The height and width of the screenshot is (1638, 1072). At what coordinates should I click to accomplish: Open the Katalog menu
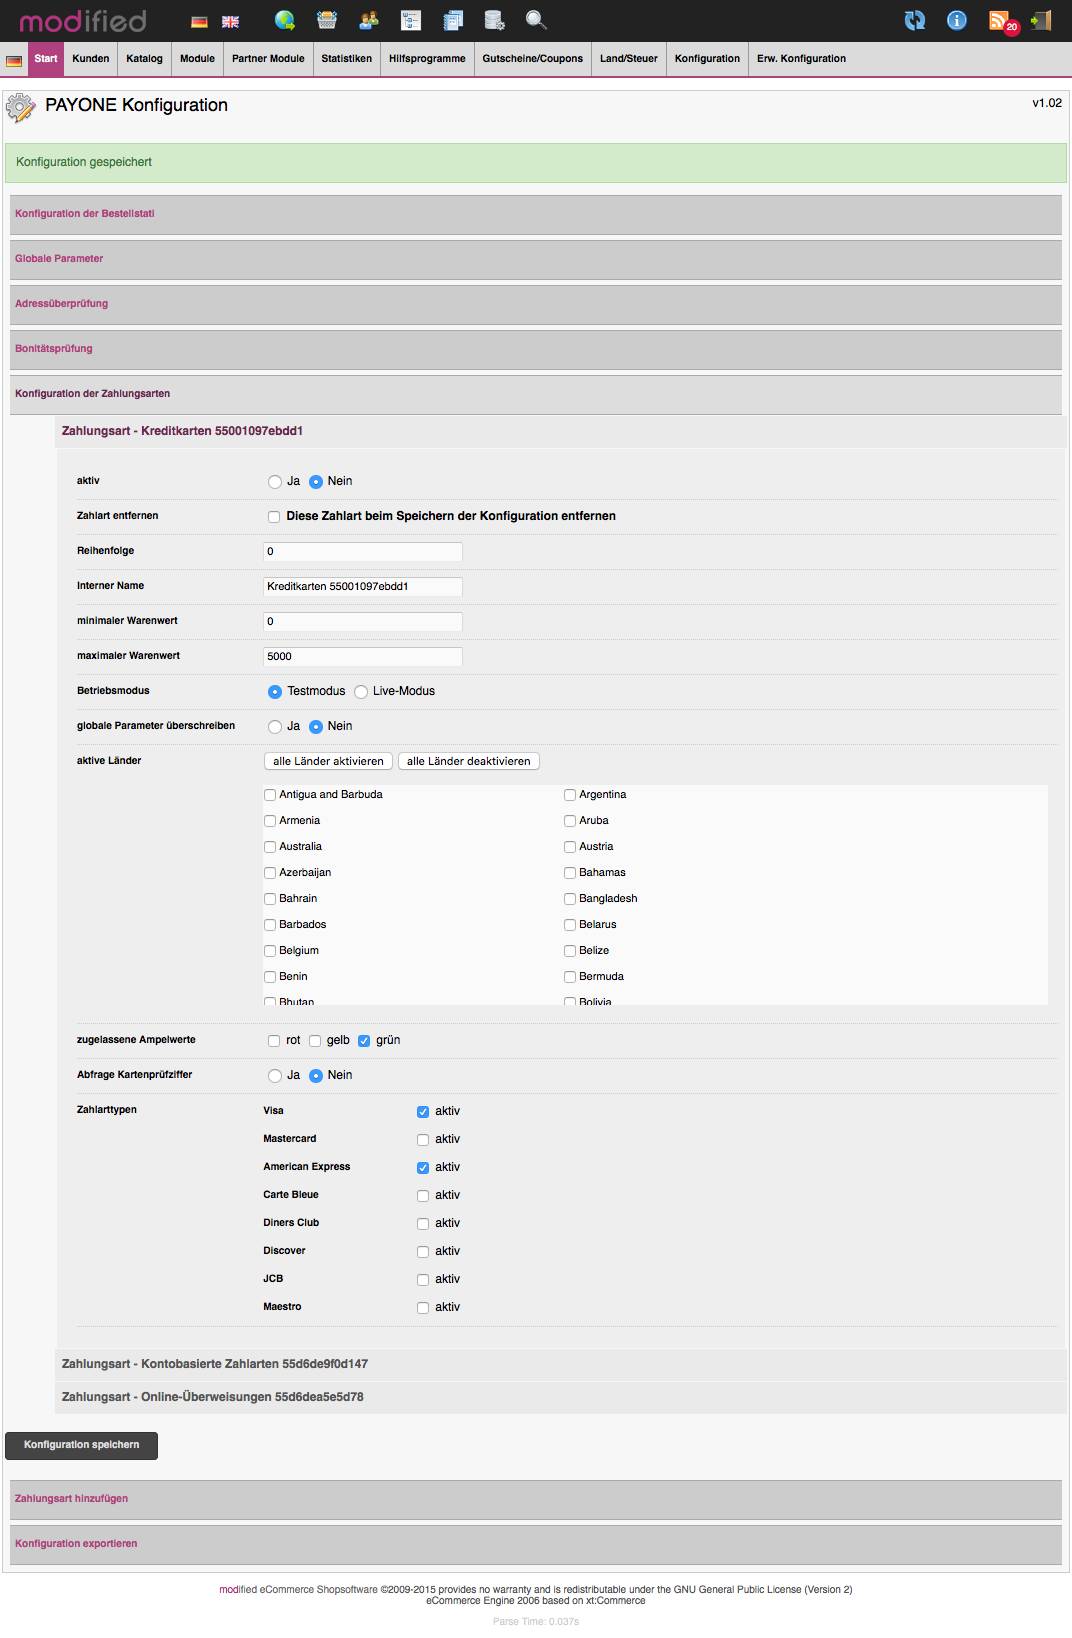[x=144, y=59]
